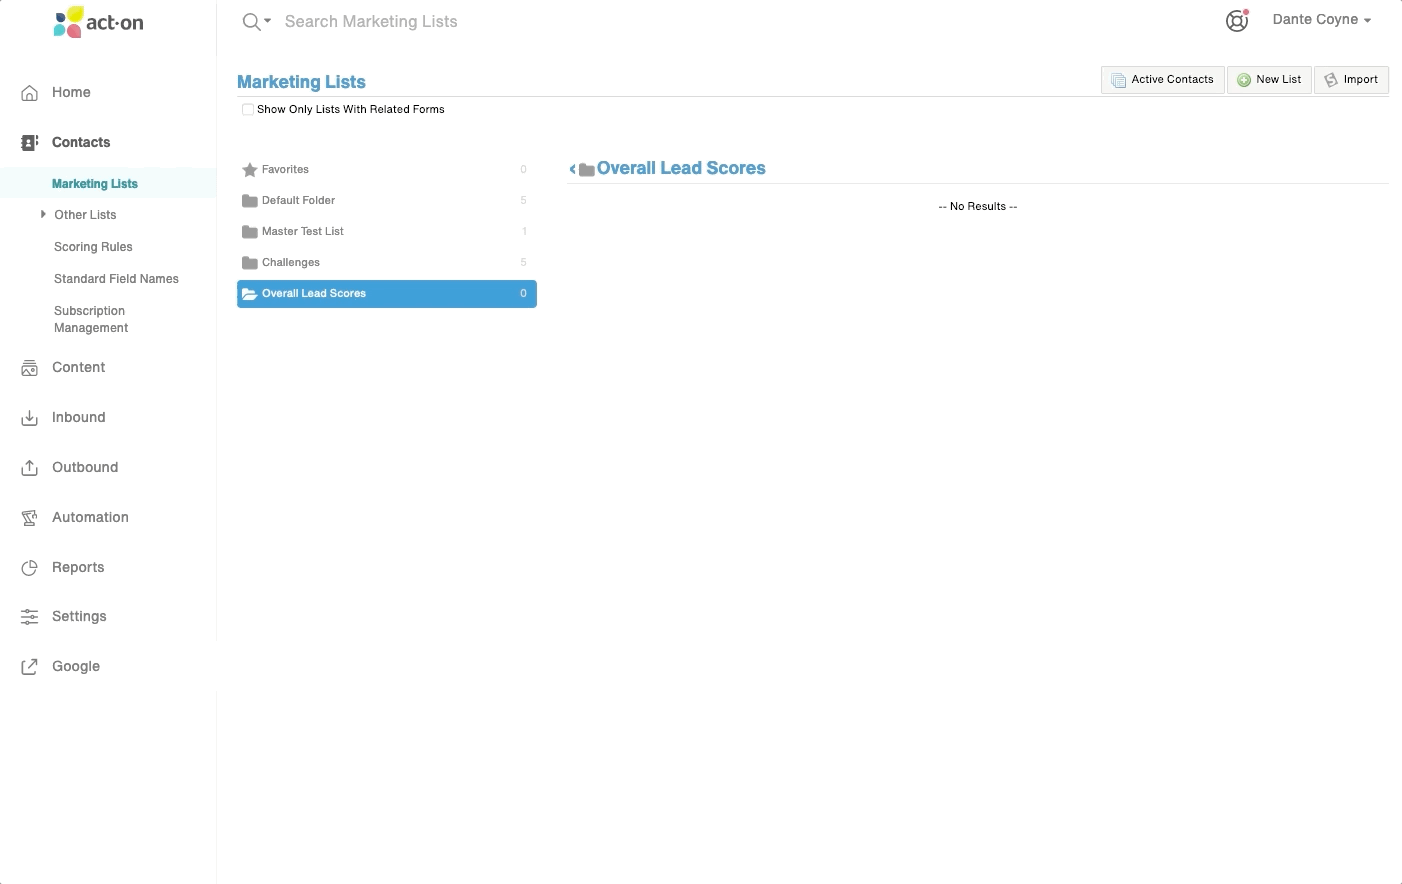Open the Outbound menu
The width and height of the screenshot is (1402, 884).
pyautogui.click(x=85, y=467)
